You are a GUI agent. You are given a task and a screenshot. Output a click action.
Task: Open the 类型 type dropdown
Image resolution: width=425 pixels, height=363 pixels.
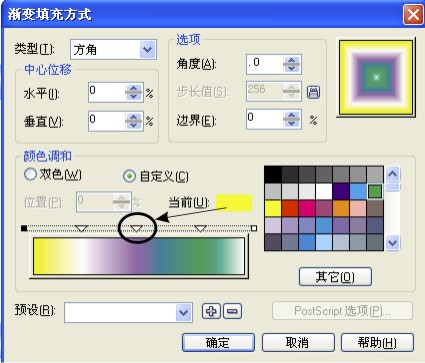click(x=147, y=50)
